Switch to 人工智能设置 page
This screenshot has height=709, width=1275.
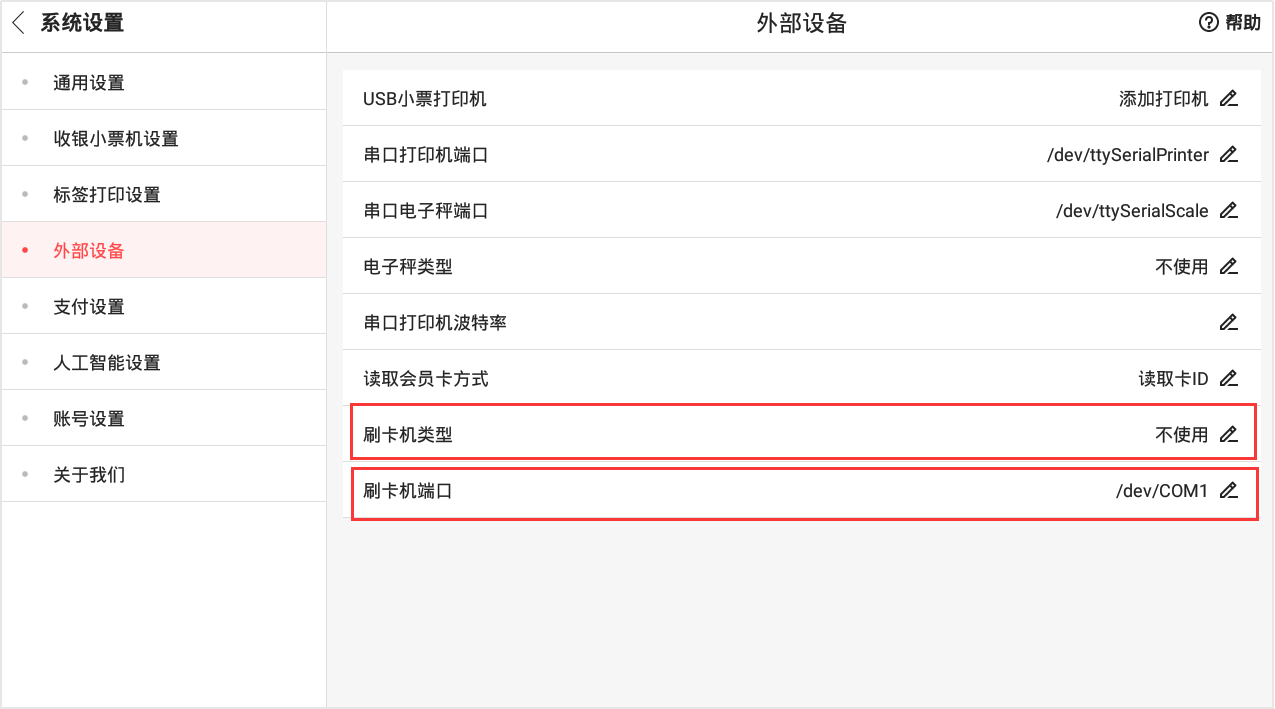(107, 363)
